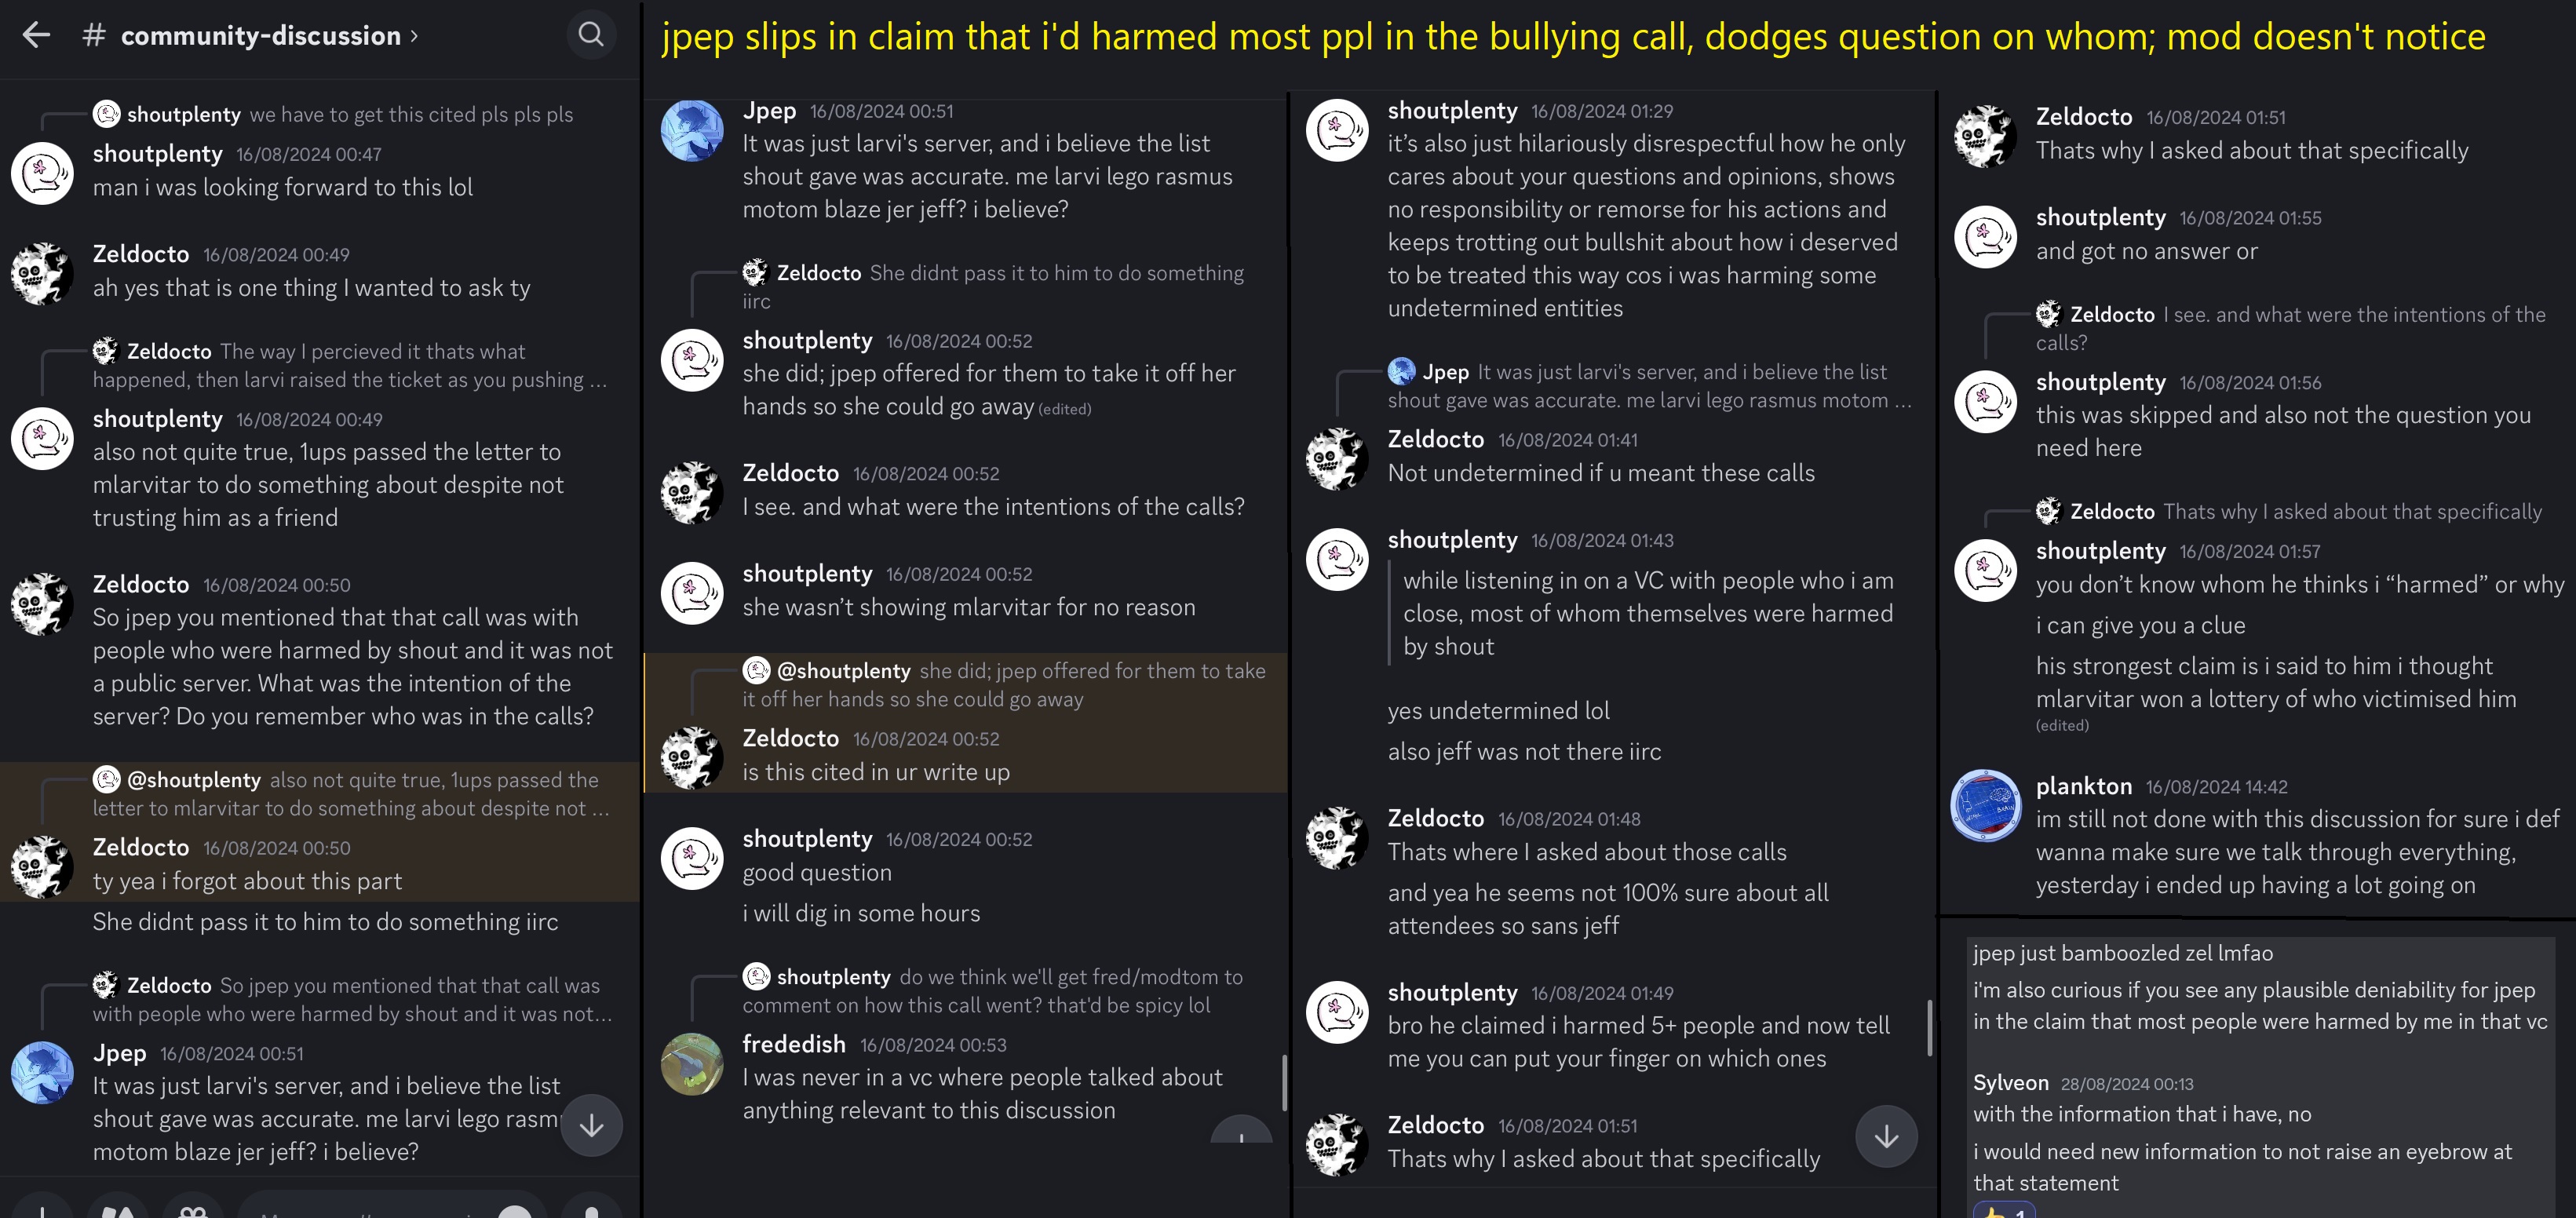Jump to latest using arrow beside Jpep's 'motom blaze' message
Viewport: 2576px width, 1218px height.
point(591,1125)
